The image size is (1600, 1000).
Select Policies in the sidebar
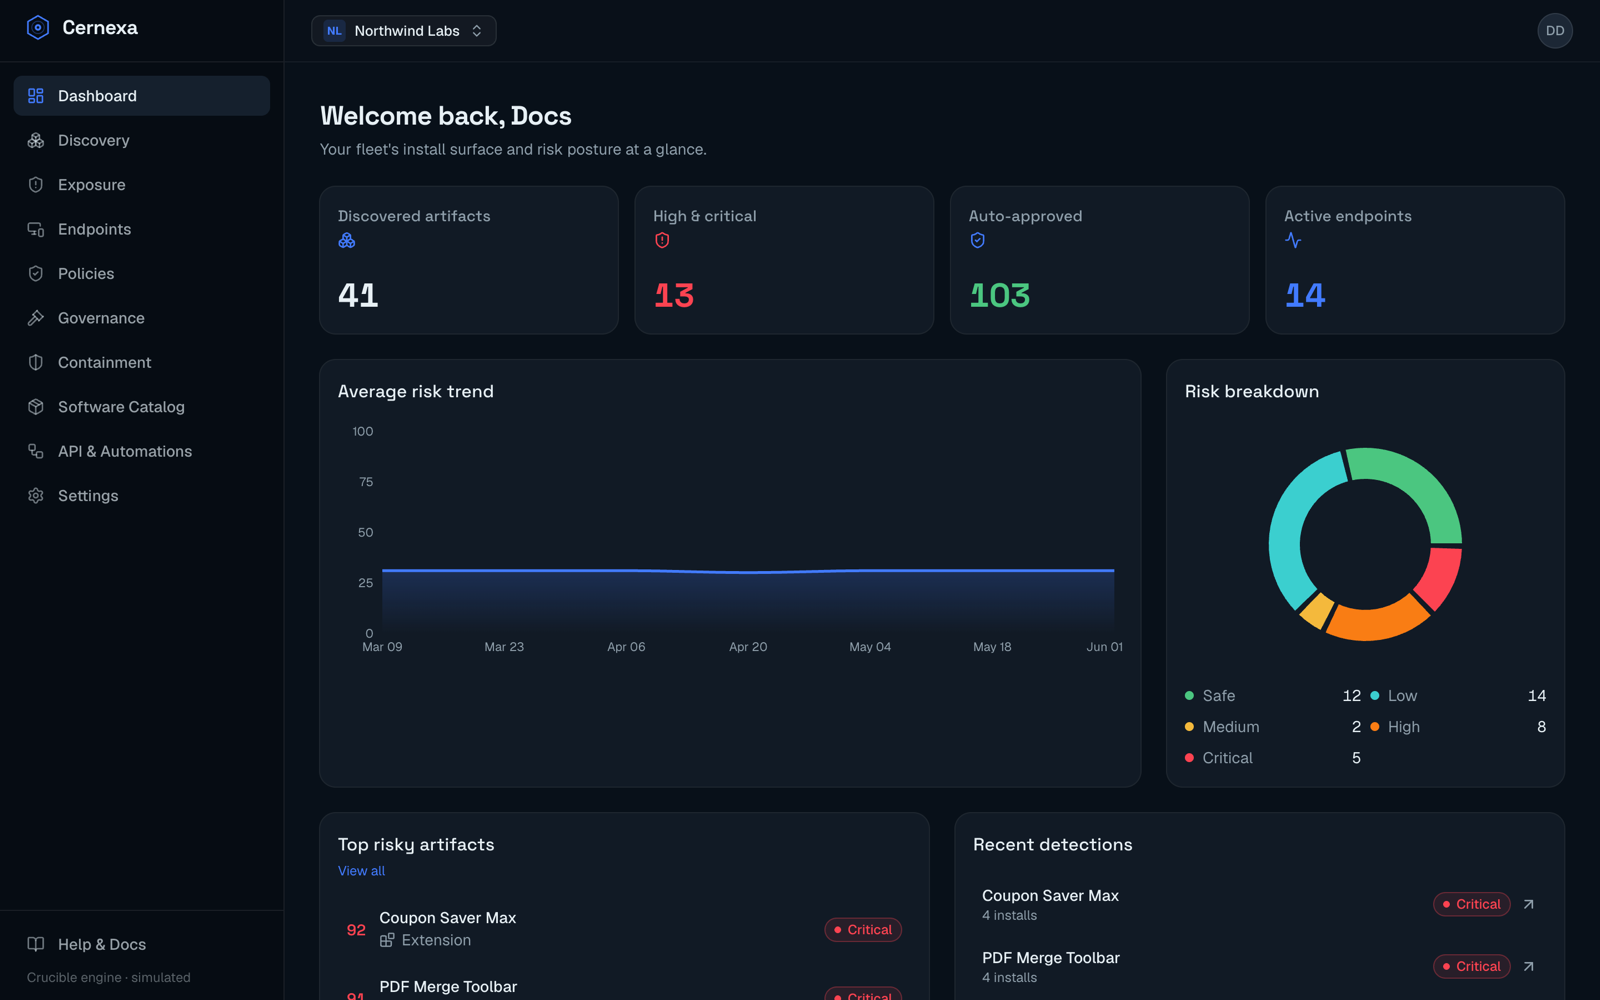(142, 273)
